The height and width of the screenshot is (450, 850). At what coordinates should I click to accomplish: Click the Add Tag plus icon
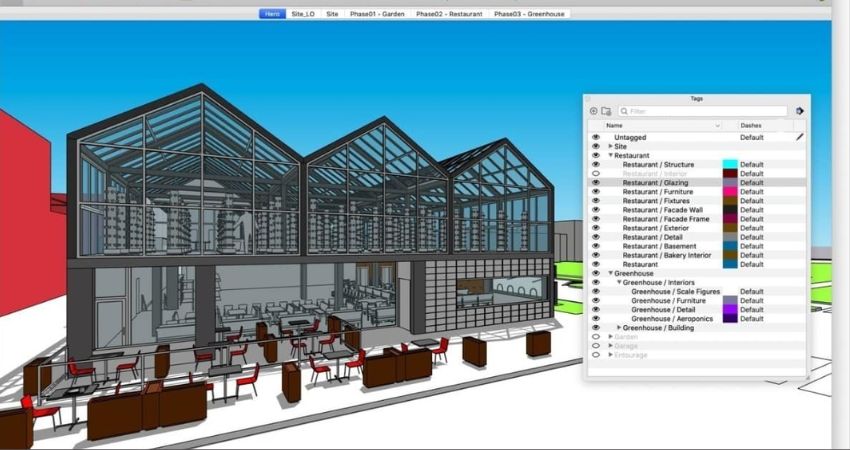pyautogui.click(x=594, y=111)
